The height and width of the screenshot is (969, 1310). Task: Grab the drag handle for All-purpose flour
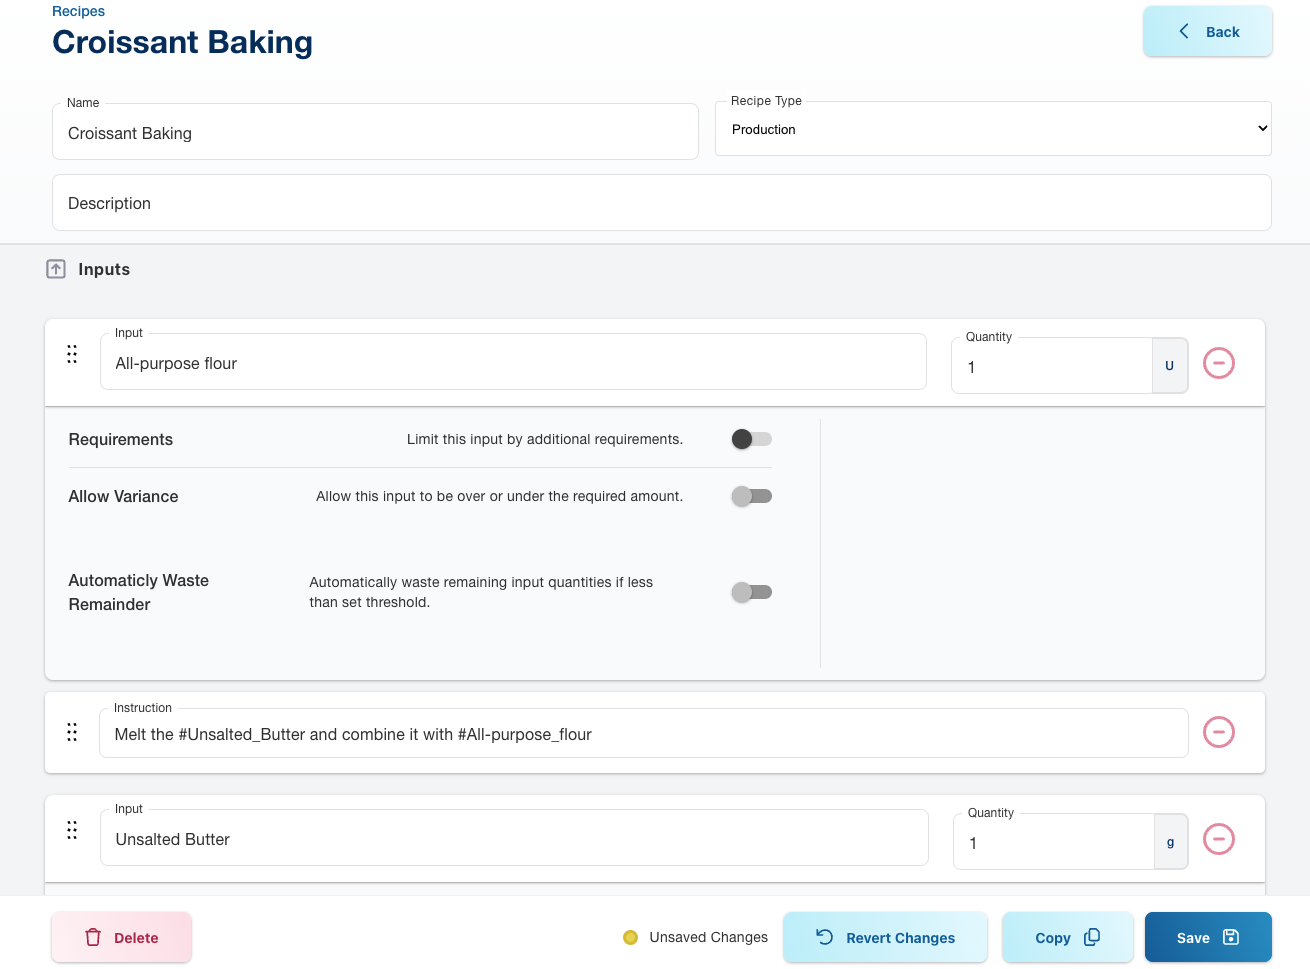pyautogui.click(x=72, y=354)
